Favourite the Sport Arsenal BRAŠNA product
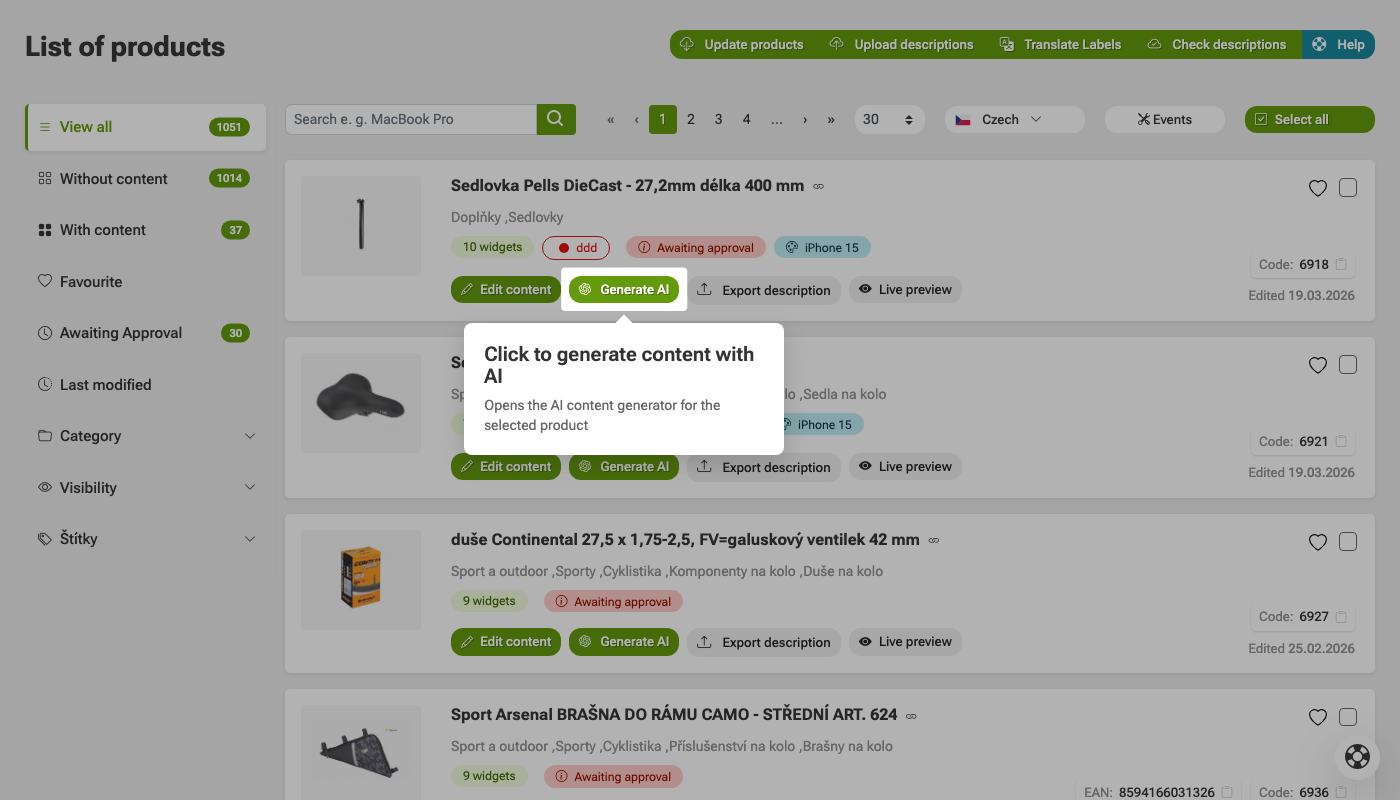The height and width of the screenshot is (800, 1400). coord(1318,717)
